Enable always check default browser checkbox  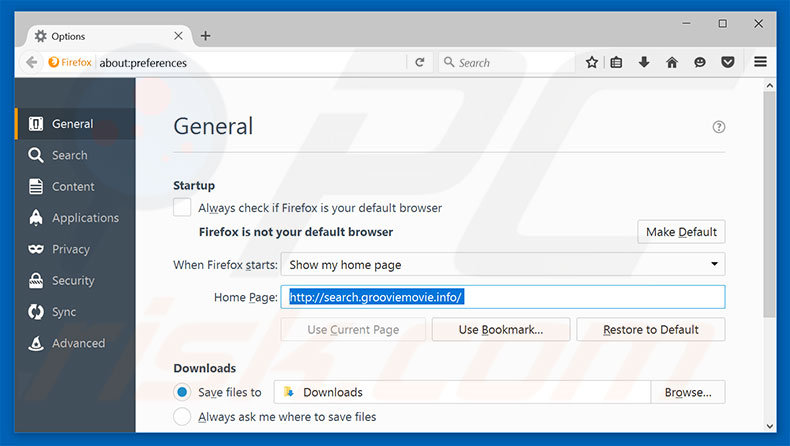click(183, 208)
